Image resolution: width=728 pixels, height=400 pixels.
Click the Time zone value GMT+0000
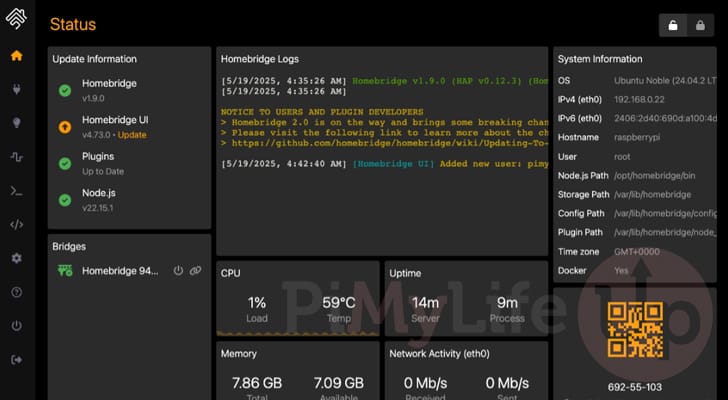[x=637, y=252]
